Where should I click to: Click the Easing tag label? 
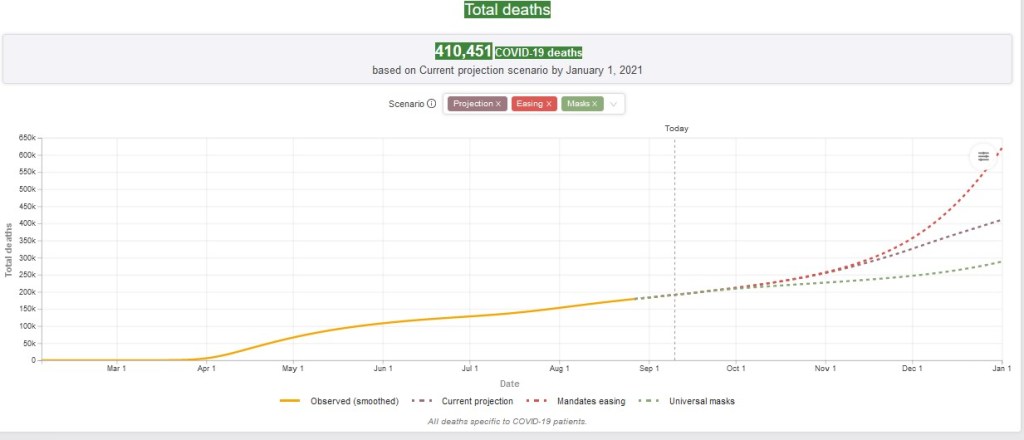point(528,104)
